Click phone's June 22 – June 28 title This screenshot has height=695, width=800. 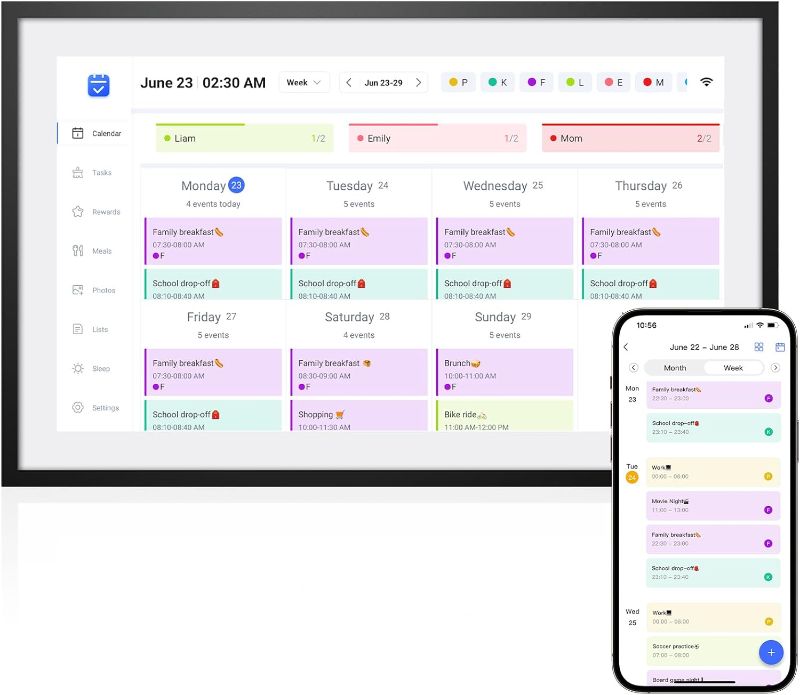pyautogui.click(x=704, y=347)
